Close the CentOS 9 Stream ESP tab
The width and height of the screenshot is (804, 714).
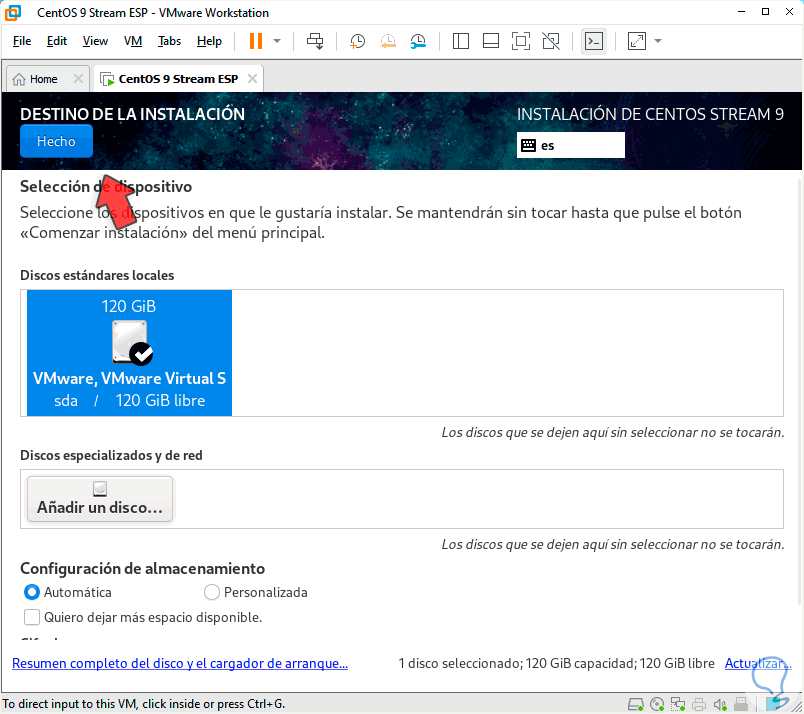(252, 78)
